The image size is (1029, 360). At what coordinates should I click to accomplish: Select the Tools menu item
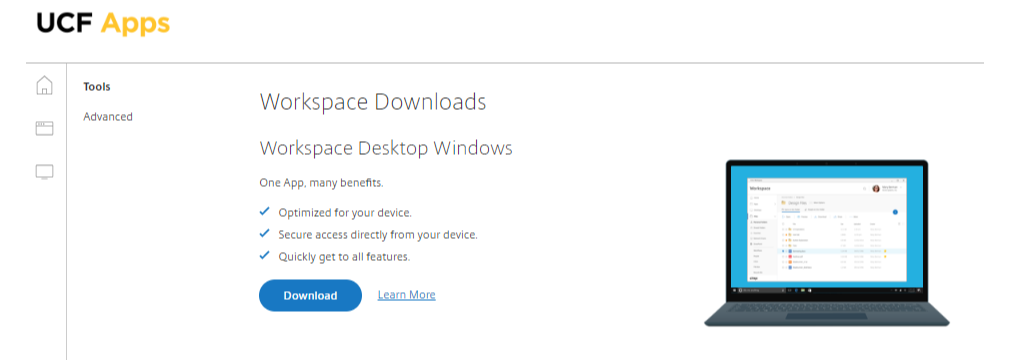(97, 87)
